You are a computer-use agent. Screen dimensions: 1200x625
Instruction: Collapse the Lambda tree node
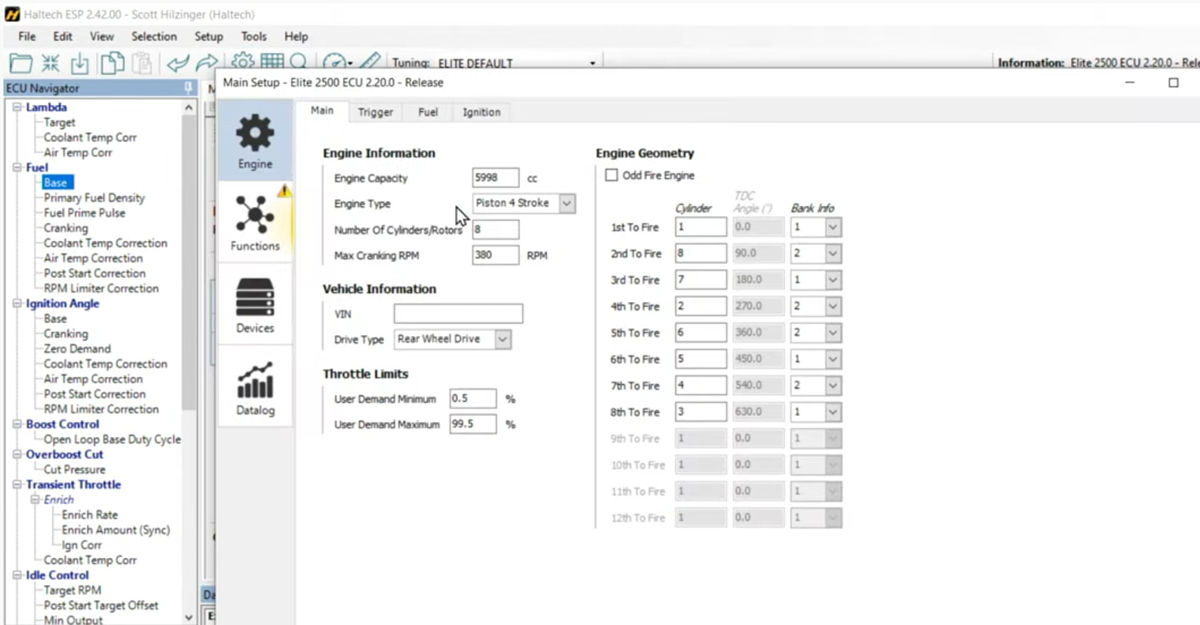(16, 107)
